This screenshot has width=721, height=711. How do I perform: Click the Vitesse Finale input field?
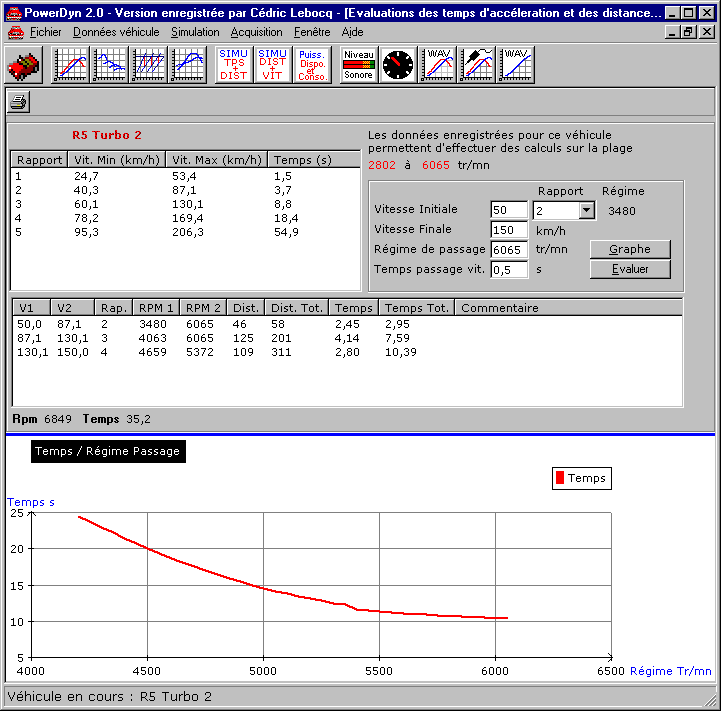[509, 230]
